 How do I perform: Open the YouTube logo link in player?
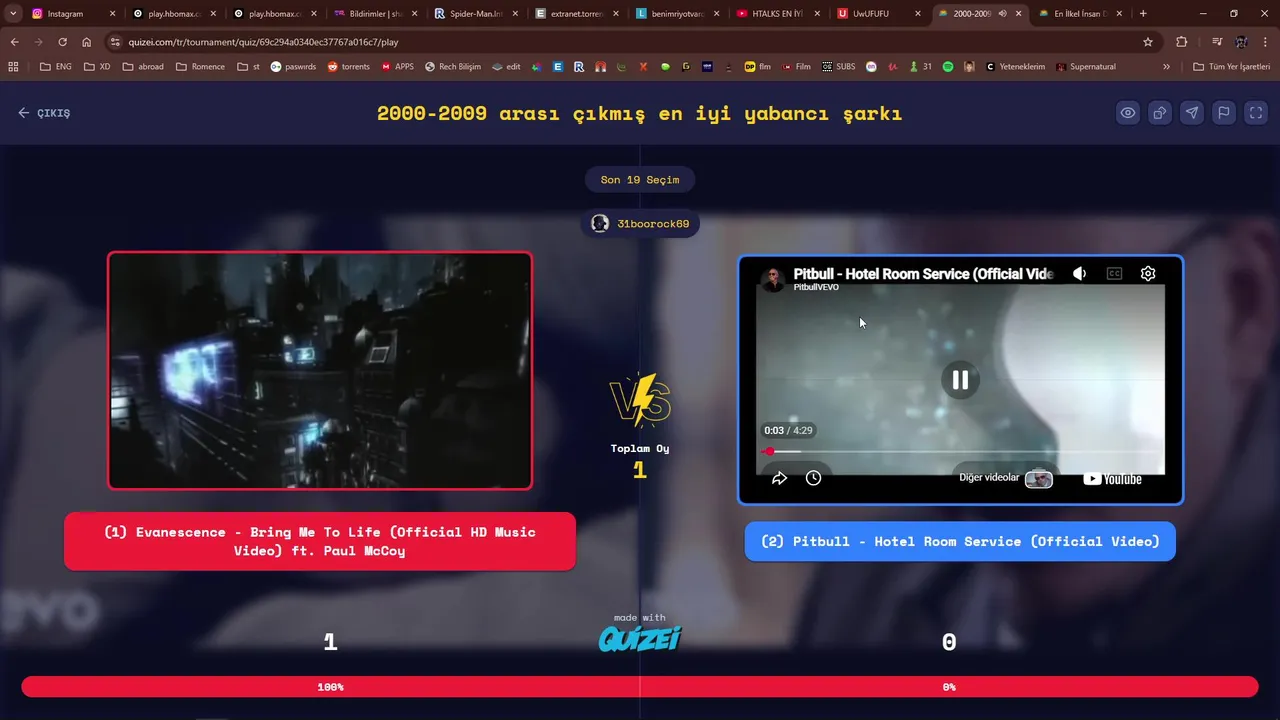click(x=1112, y=479)
